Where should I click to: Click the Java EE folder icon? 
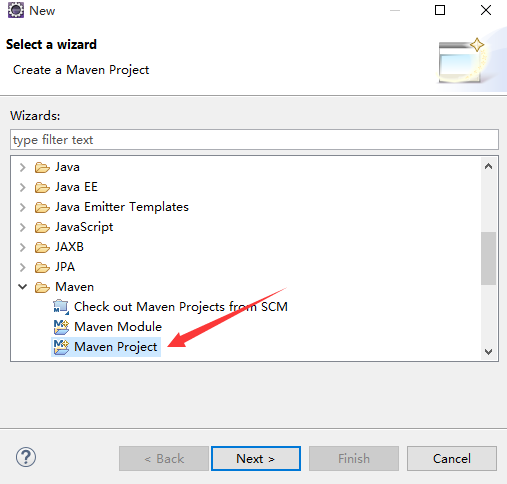pyautogui.click(x=42, y=187)
